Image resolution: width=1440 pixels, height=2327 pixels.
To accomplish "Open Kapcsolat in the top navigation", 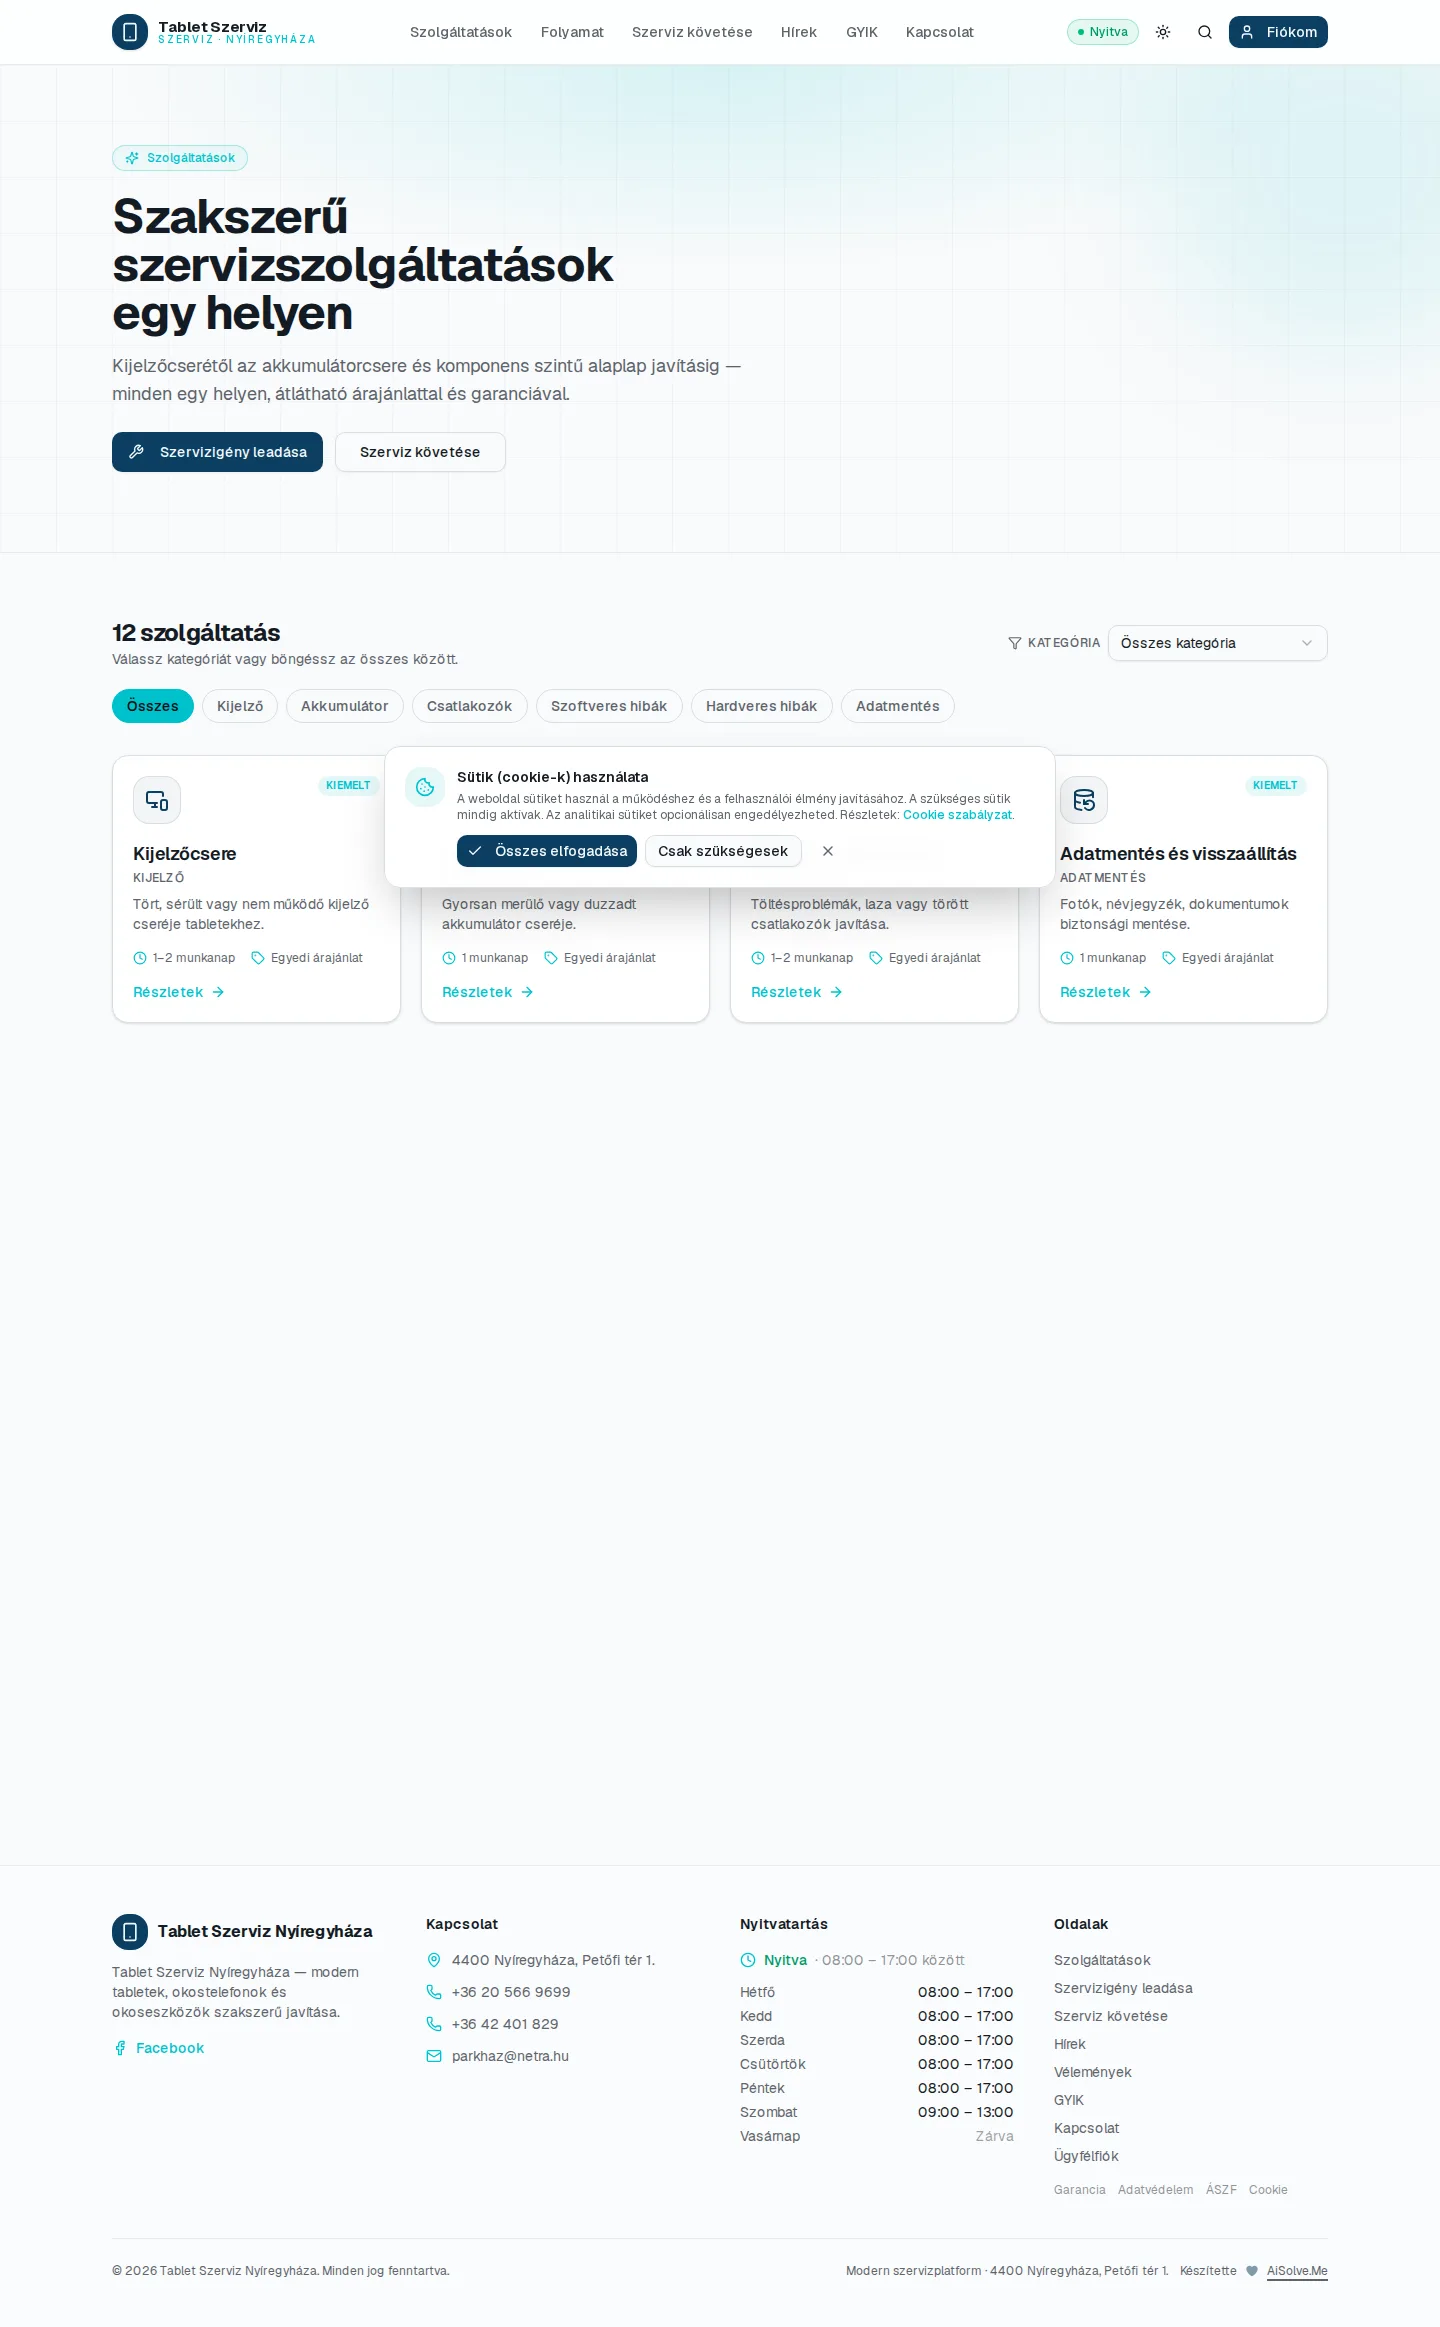I will (x=940, y=32).
